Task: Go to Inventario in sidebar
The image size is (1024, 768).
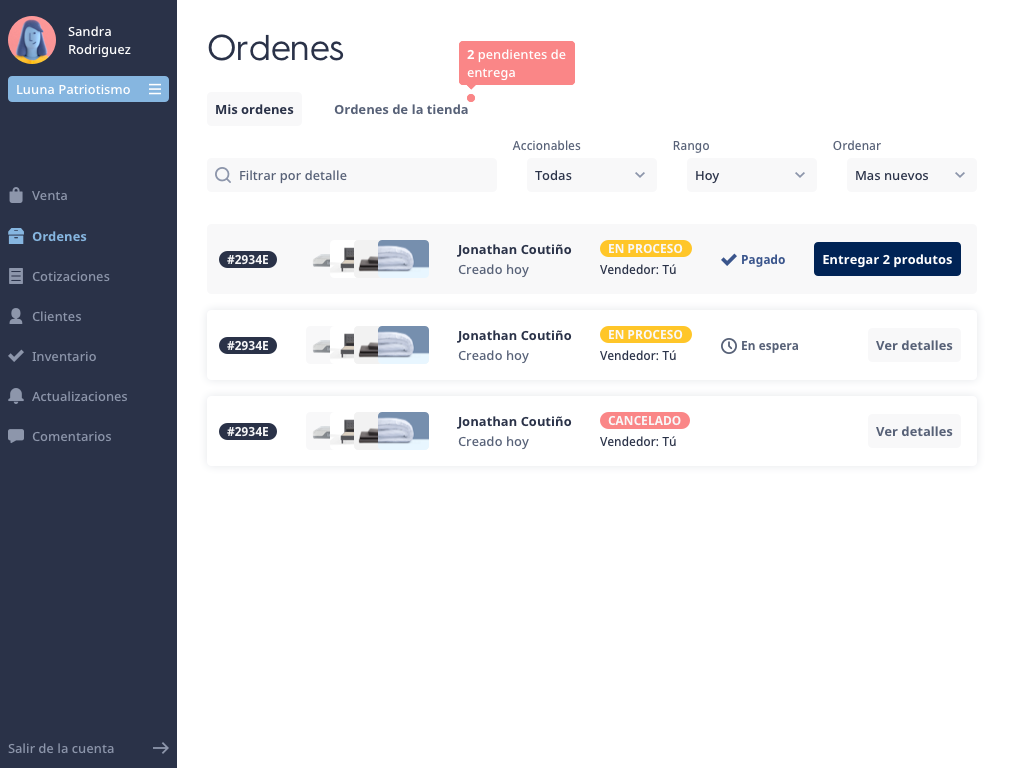Action: pyautogui.click(x=64, y=356)
